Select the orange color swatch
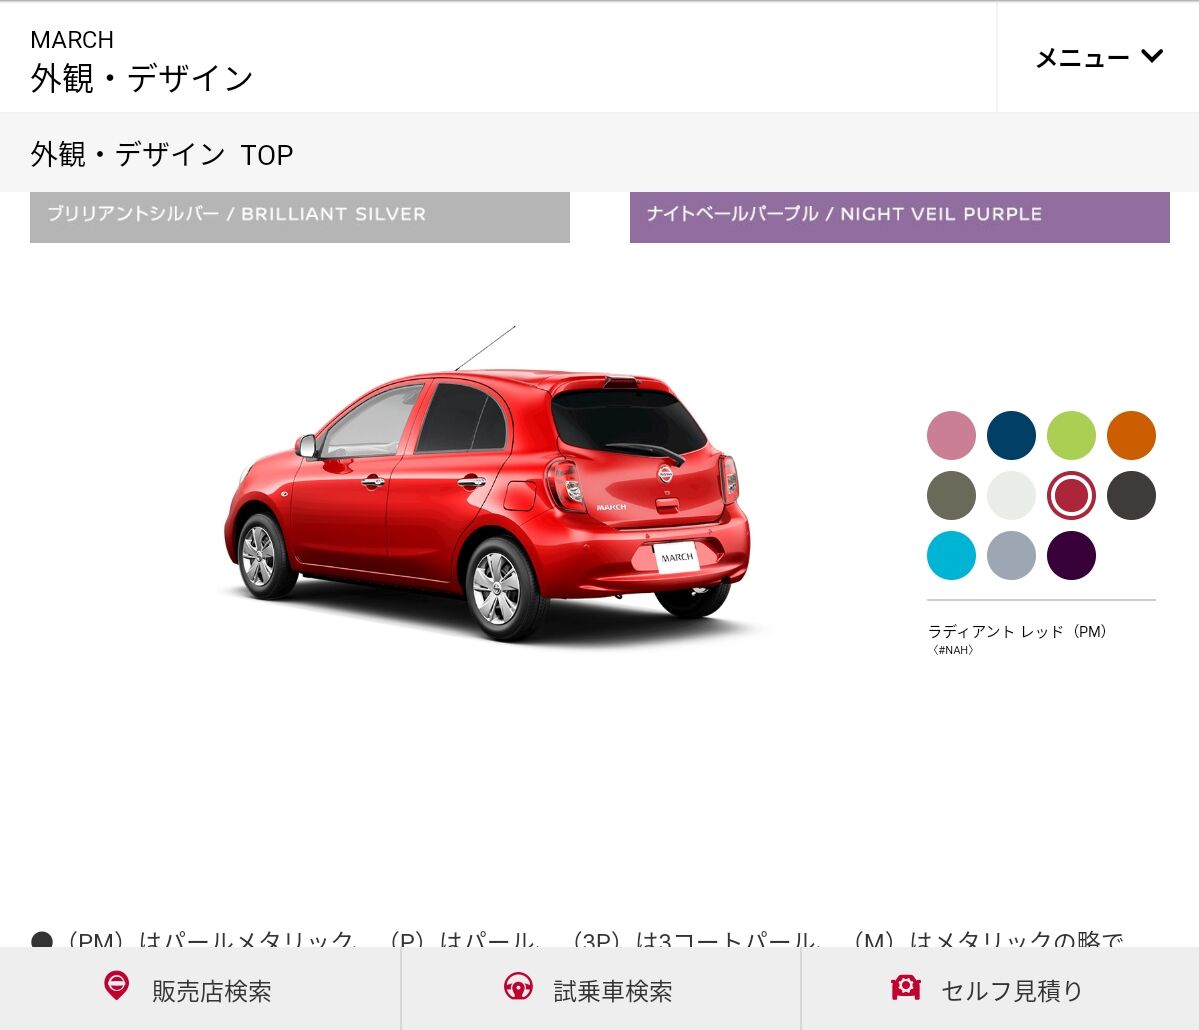The height and width of the screenshot is (1030, 1199). [1131, 435]
